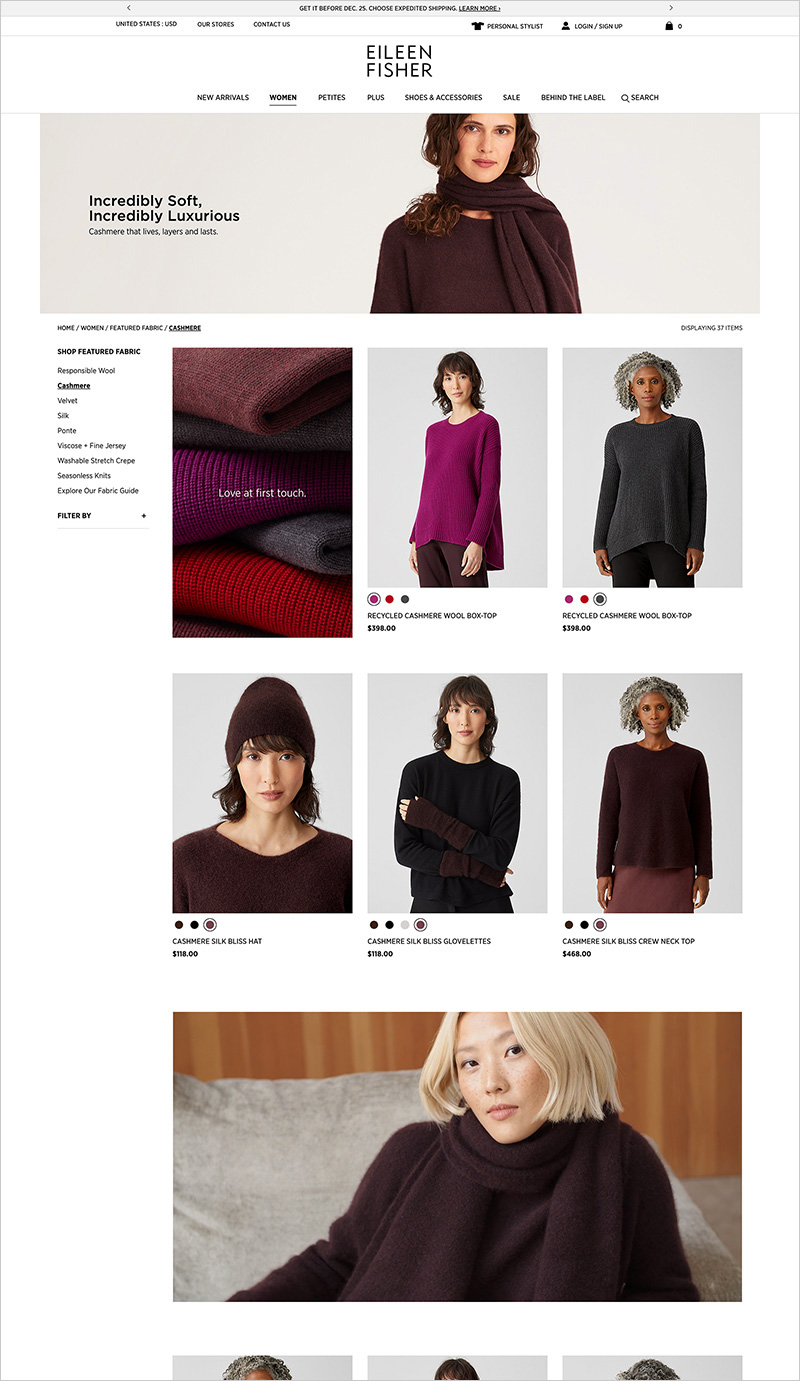
Task: Click the Personal Stylist shirt icon
Action: click(x=477, y=26)
